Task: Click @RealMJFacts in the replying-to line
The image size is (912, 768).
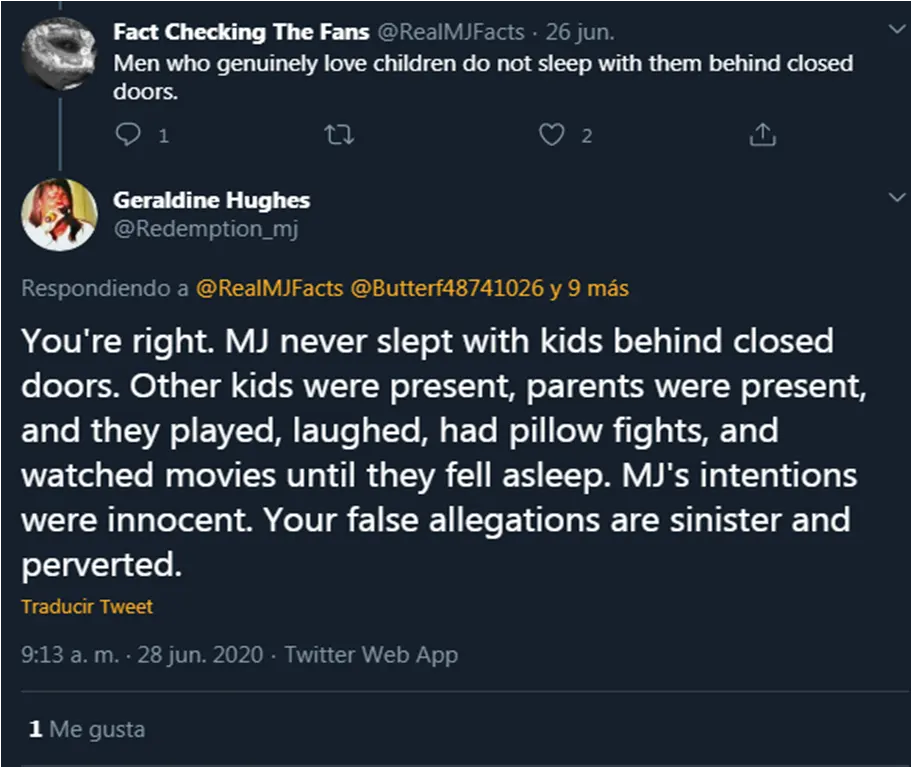Action: click(270, 289)
